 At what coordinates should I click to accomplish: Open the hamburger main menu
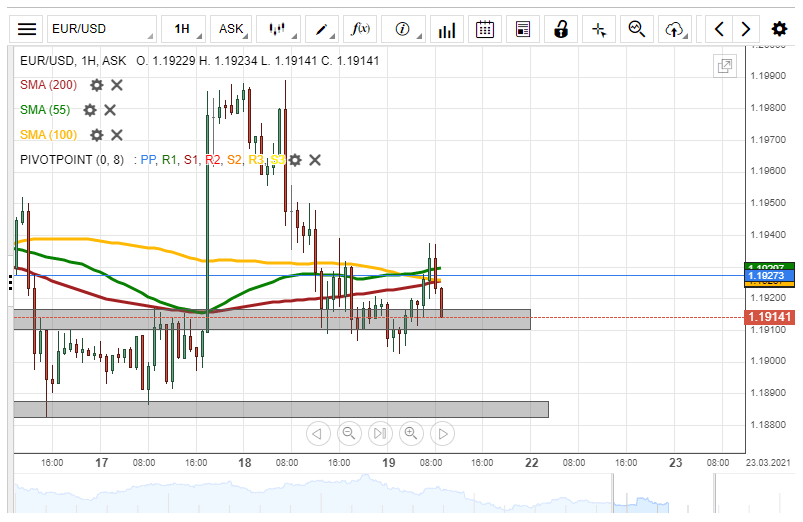coord(28,29)
